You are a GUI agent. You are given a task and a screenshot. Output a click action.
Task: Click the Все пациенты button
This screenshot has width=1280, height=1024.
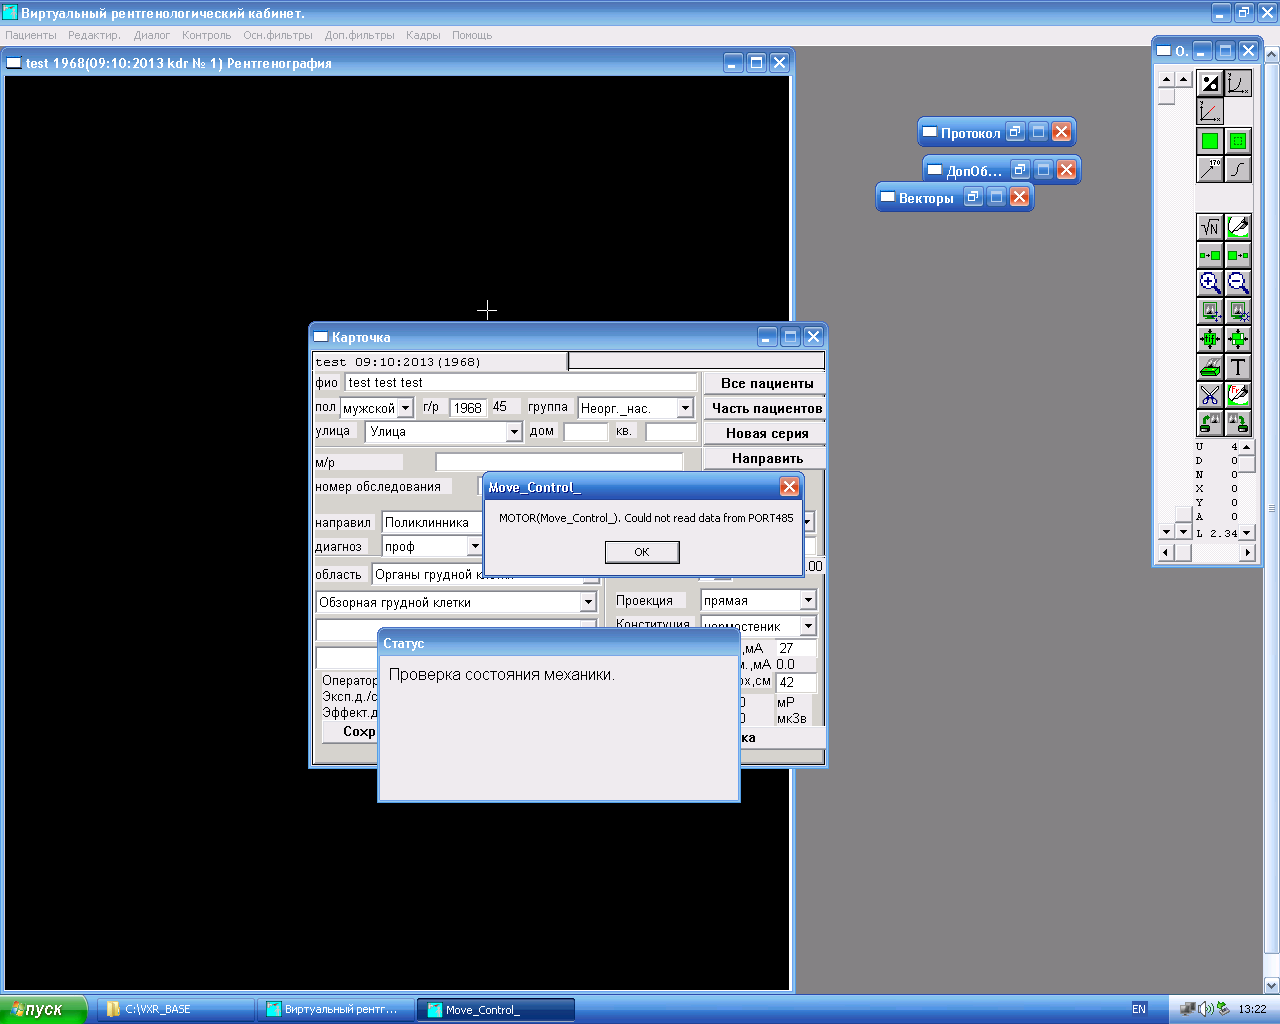tap(766, 383)
